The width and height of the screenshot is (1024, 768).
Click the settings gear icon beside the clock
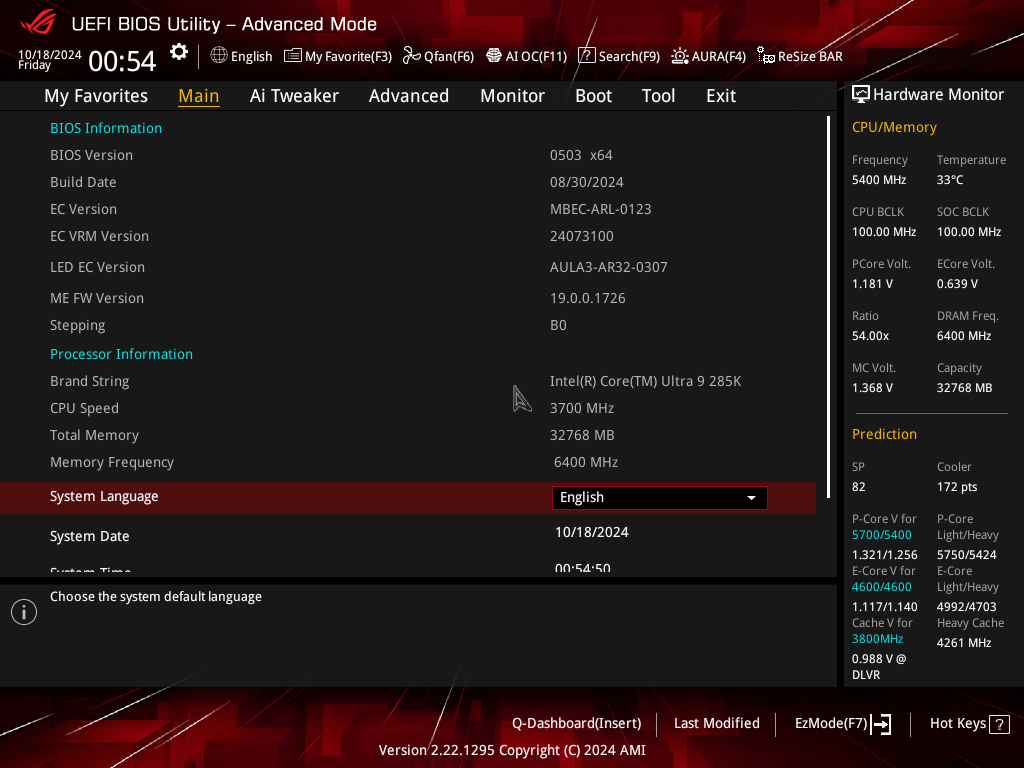(179, 52)
